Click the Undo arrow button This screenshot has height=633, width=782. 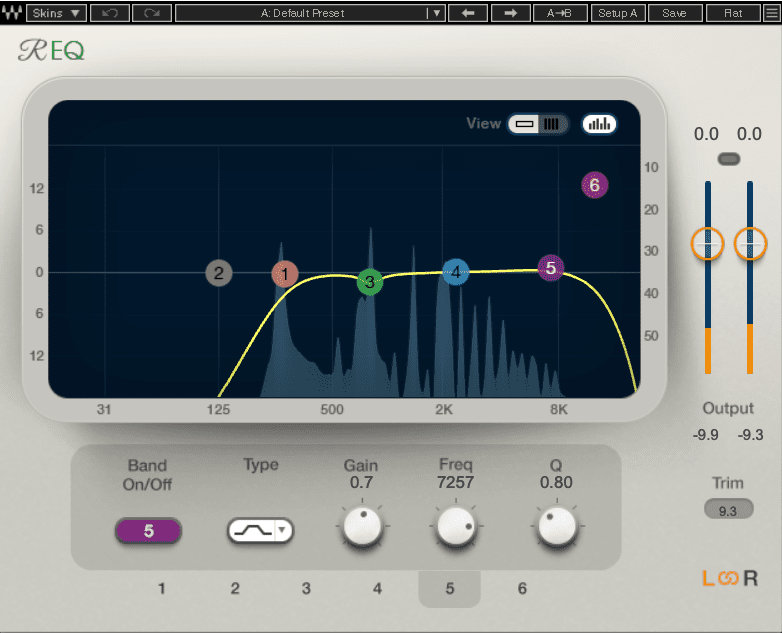110,13
